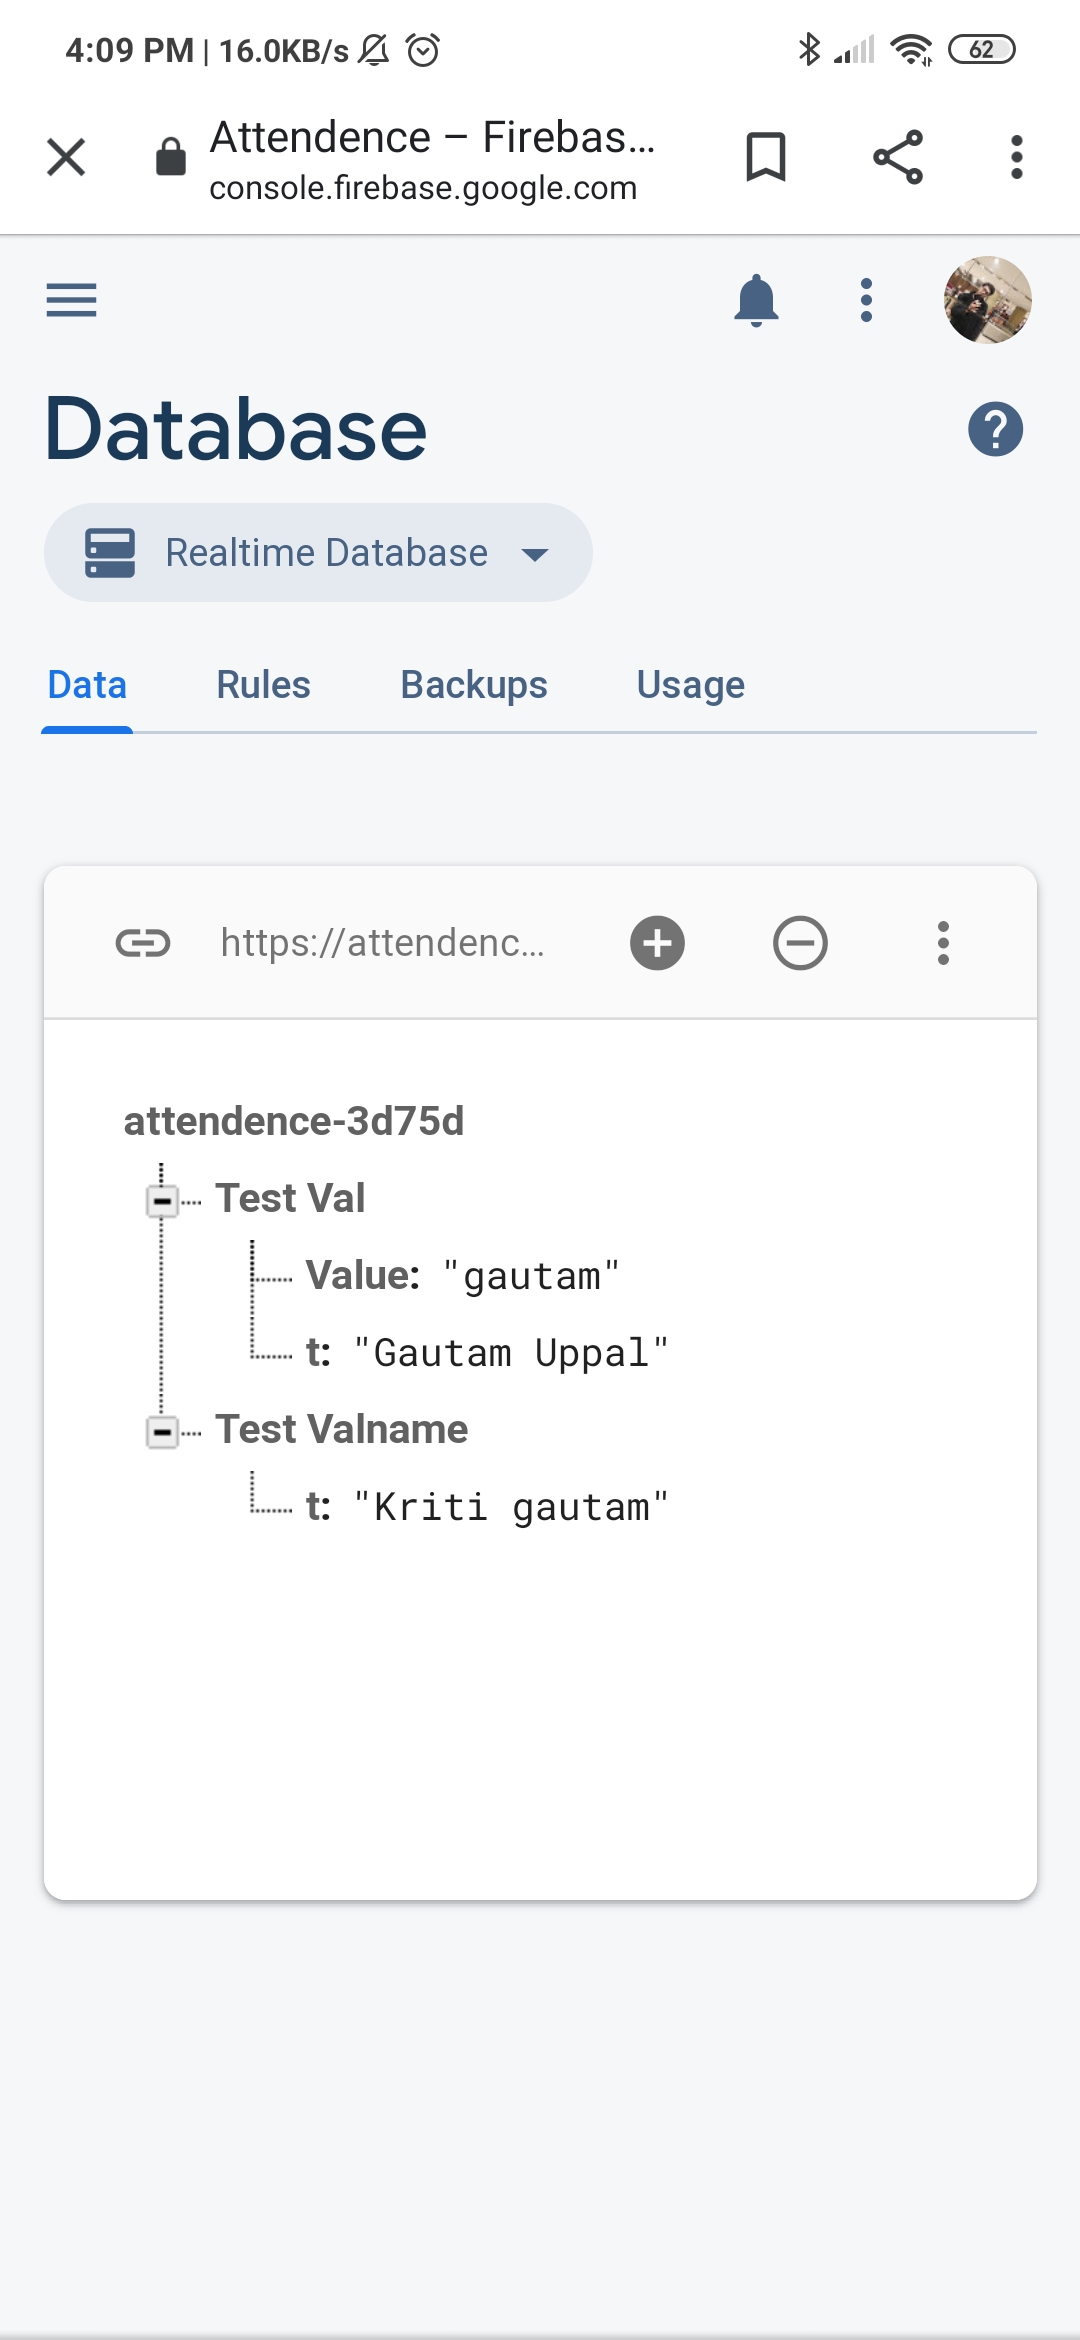
Task: Open the Database help icon
Action: pyautogui.click(x=995, y=430)
